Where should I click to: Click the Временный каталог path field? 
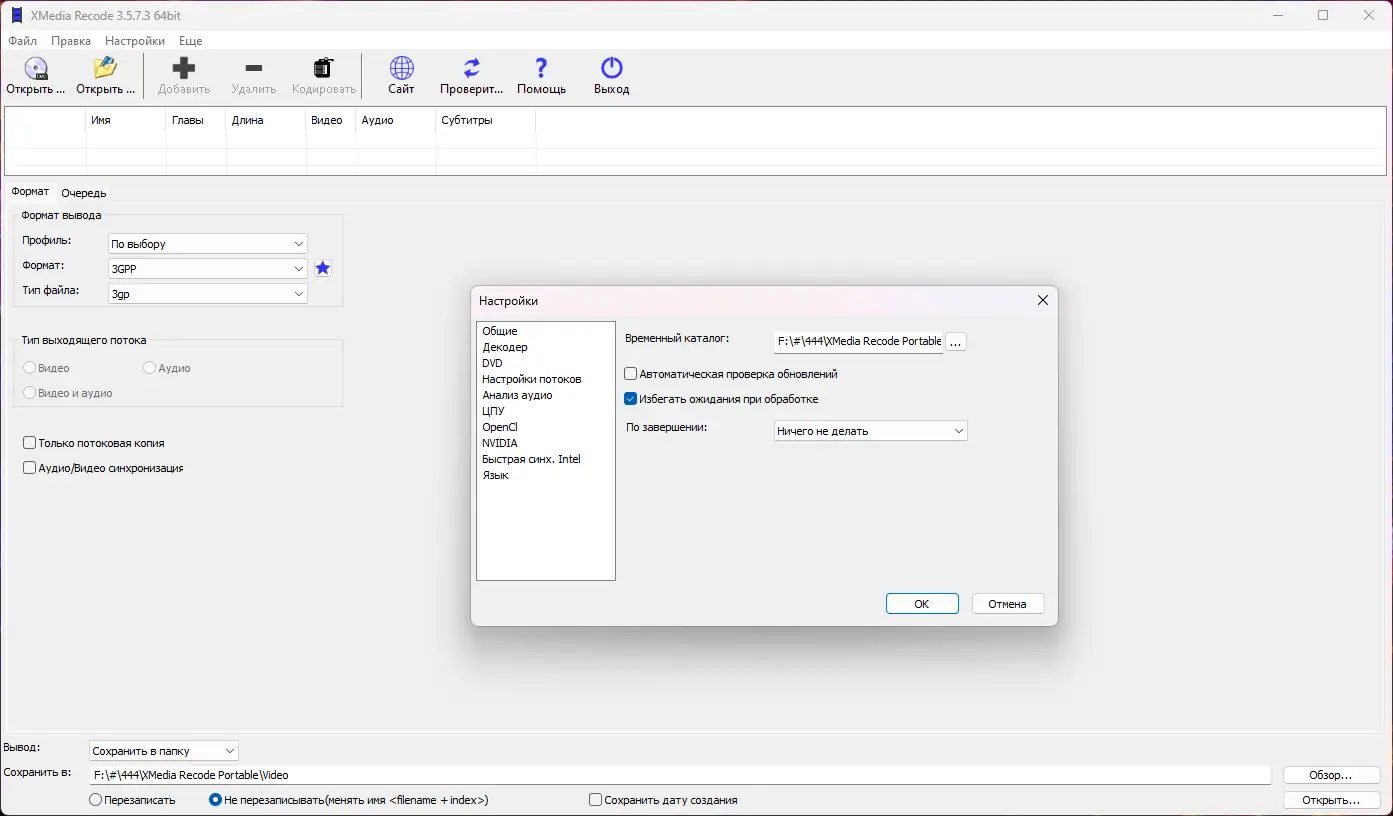[859, 342]
